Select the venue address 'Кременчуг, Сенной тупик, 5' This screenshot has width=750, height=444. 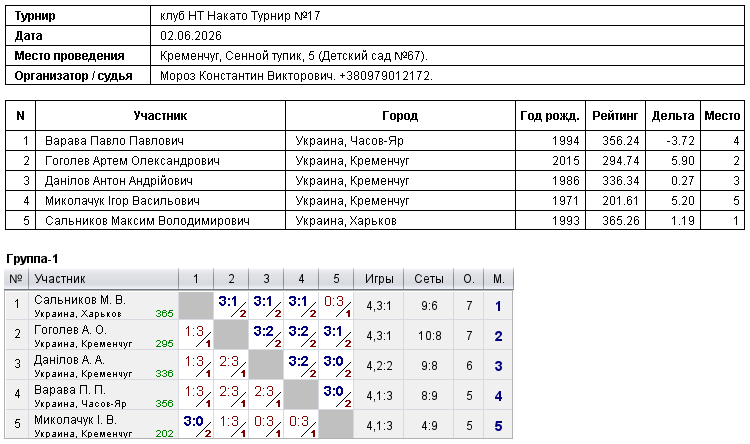tap(237, 56)
